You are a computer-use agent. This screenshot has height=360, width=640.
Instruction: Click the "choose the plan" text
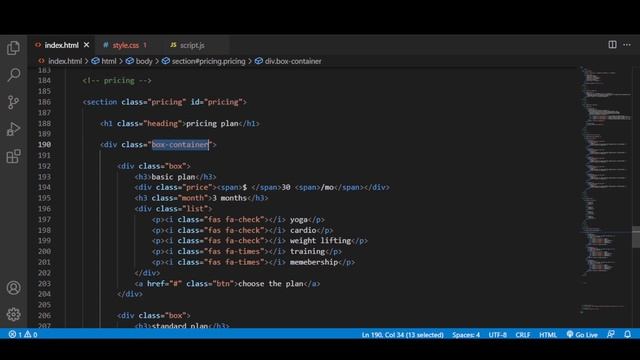pyautogui.click(x=271, y=284)
